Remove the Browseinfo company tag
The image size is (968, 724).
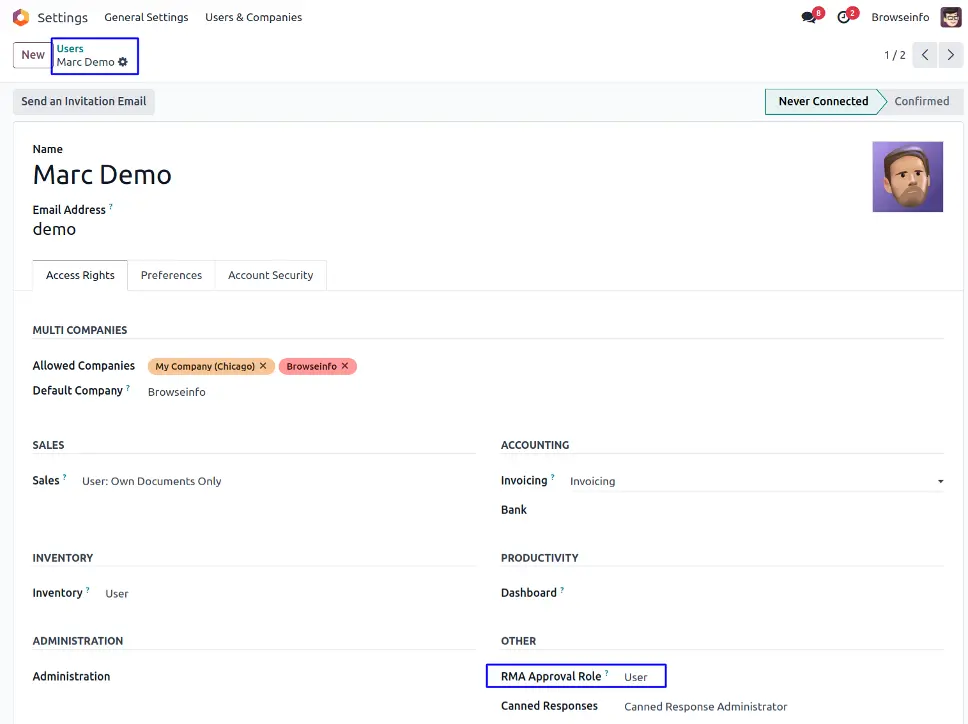(x=345, y=366)
